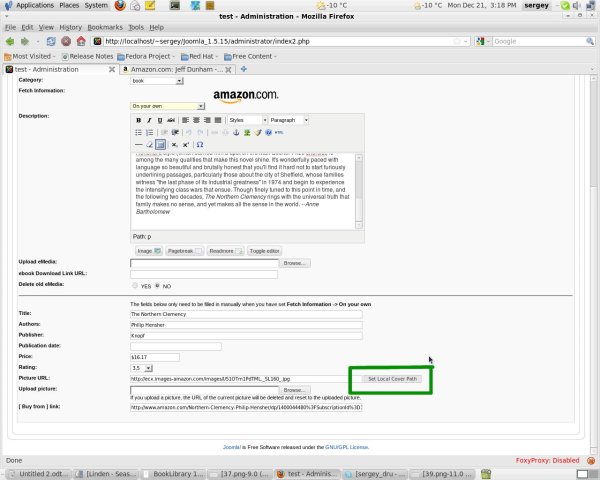
Task: Insert anchor using the anchor icon
Action: pyautogui.click(x=236, y=132)
